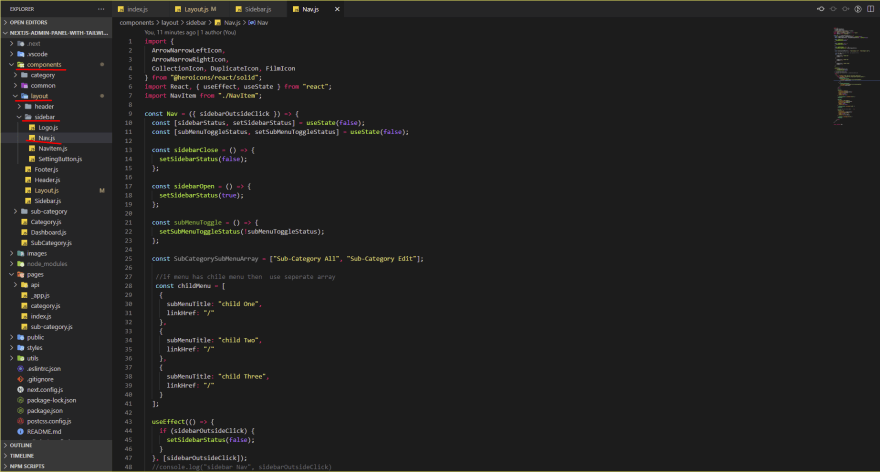This screenshot has height=472, width=880.
Task: Collapse the project root folder section
Action: click(56, 33)
